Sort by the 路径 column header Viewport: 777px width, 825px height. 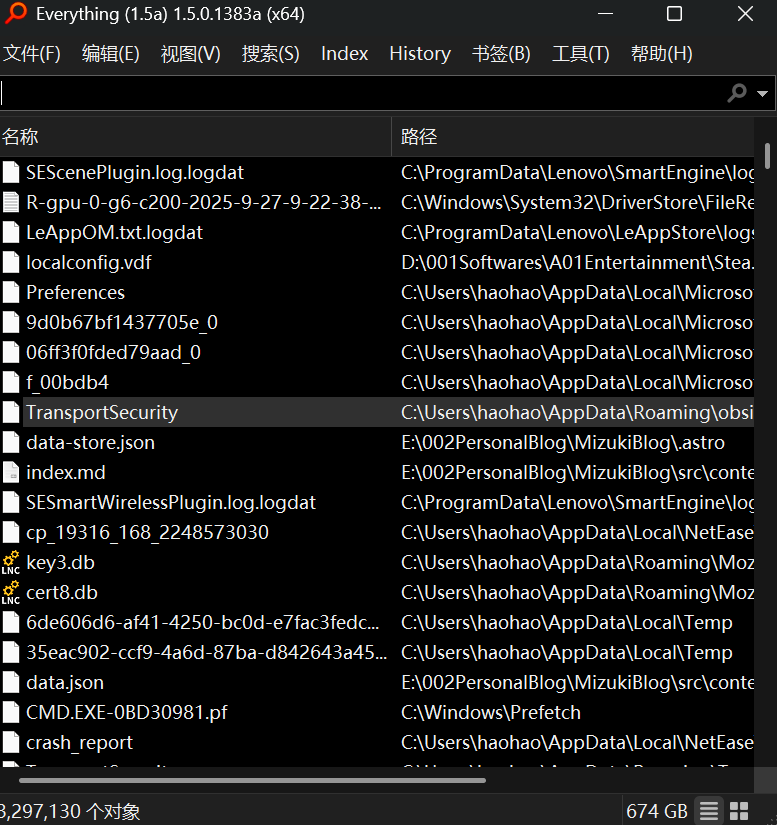click(x=573, y=137)
